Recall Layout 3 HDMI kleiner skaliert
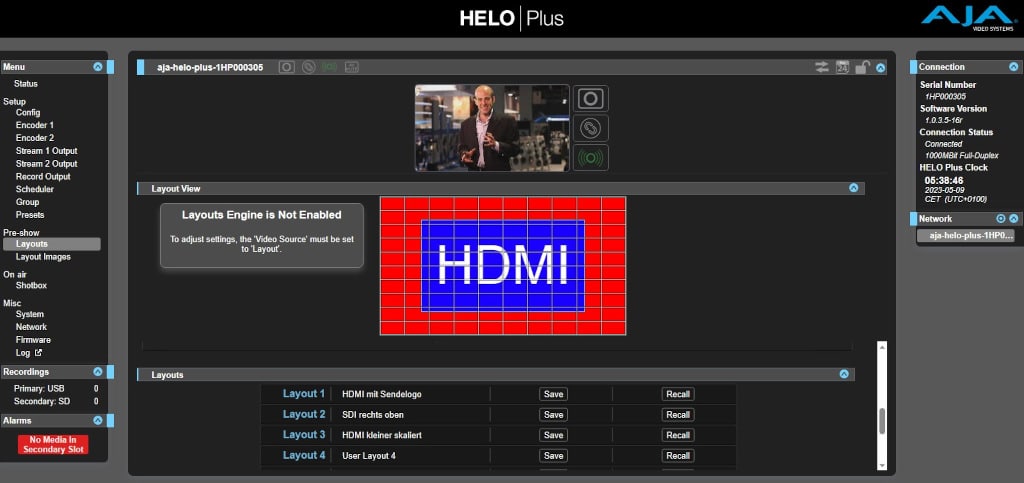 point(678,435)
